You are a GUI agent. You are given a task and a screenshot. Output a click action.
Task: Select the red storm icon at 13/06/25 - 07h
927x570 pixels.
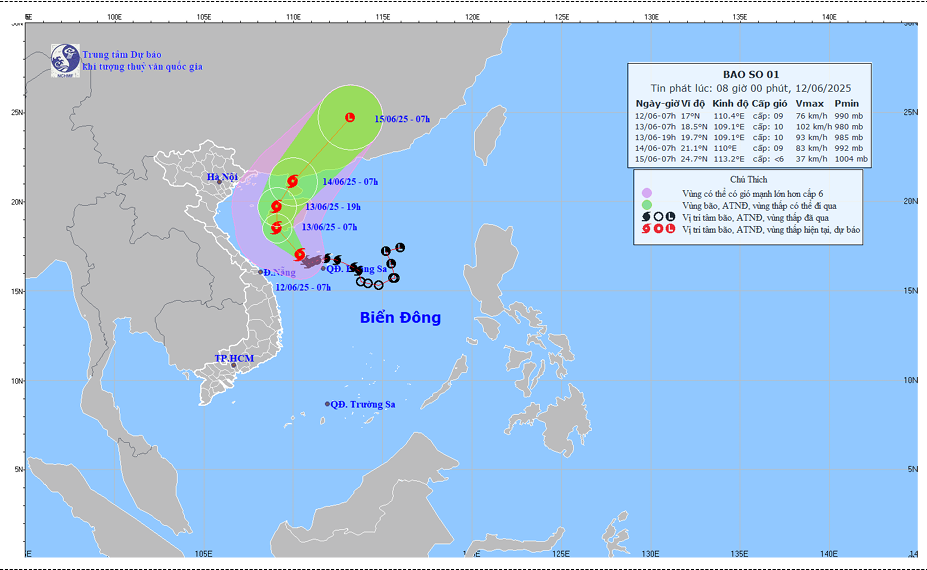click(x=277, y=229)
